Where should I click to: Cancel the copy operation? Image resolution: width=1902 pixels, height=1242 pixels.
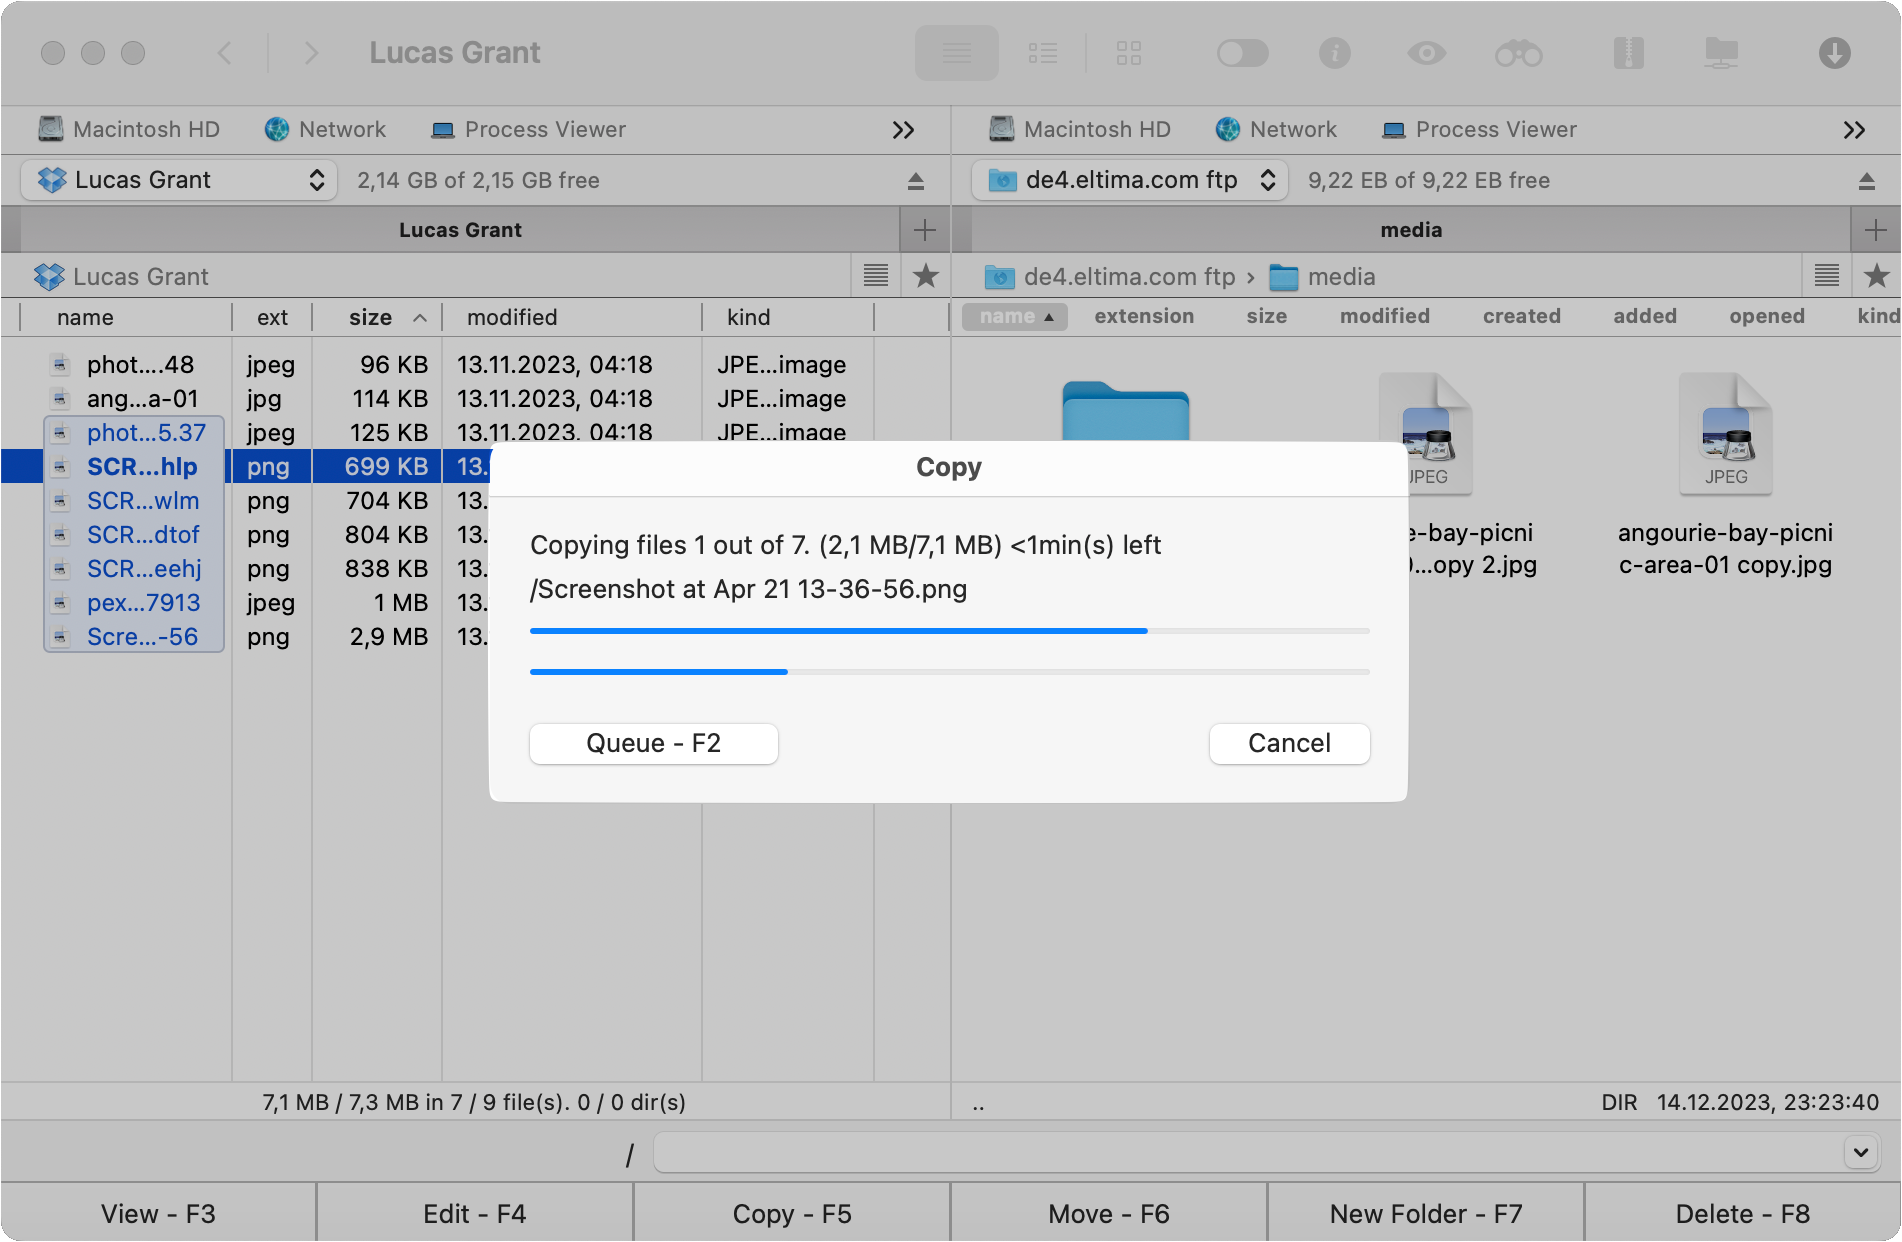(x=1288, y=743)
